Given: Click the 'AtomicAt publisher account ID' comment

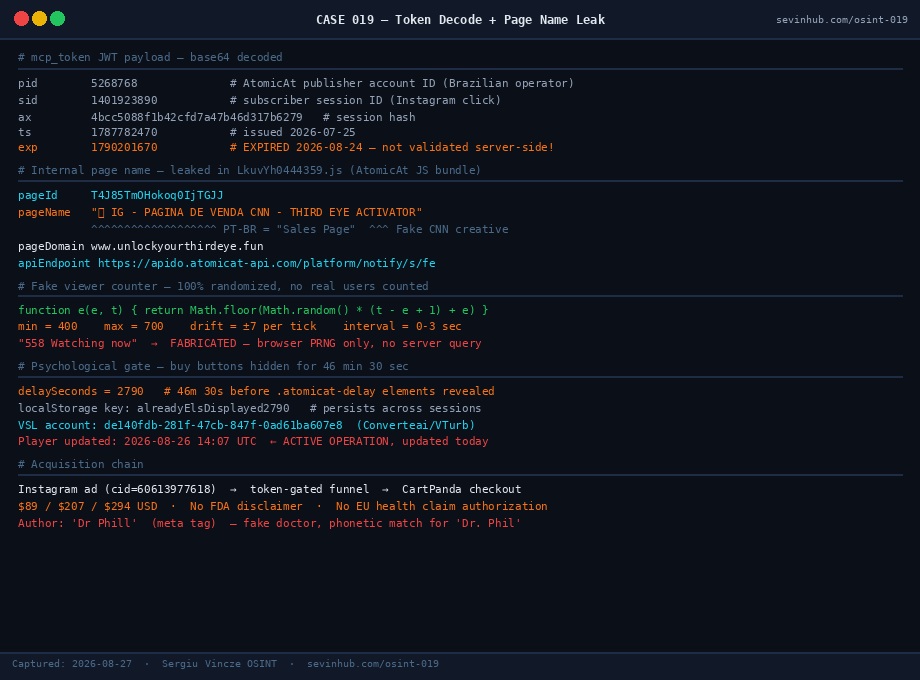Looking at the screenshot, I should (x=402, y=83).
